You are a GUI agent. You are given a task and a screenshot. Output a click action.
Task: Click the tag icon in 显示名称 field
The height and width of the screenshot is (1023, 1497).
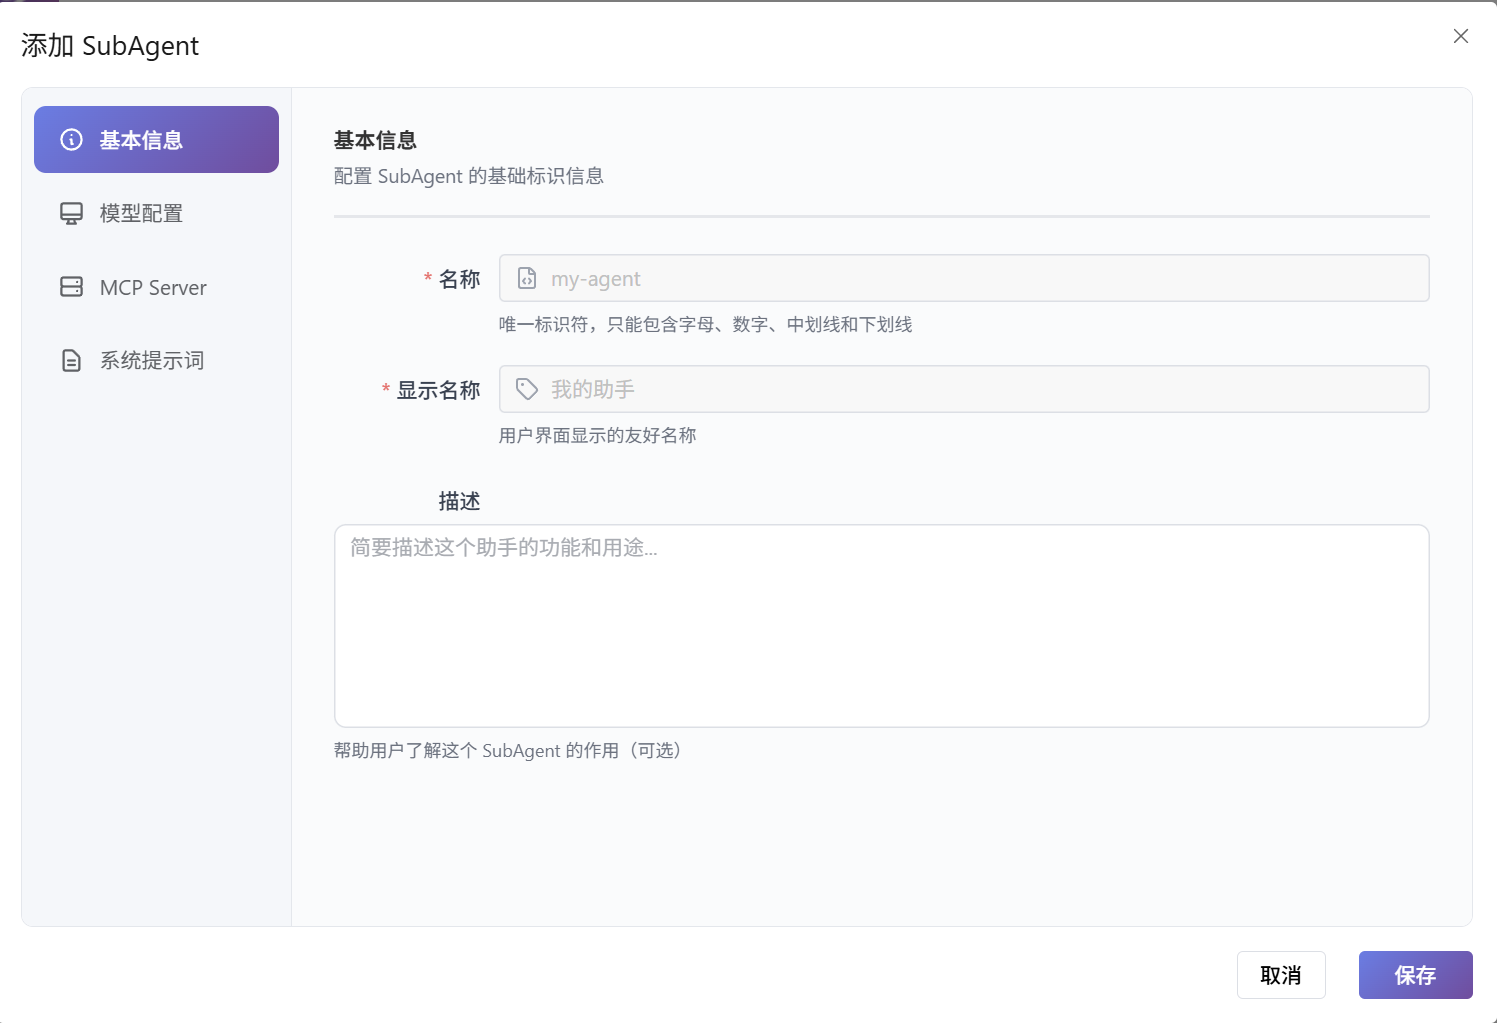[x=527, y=390]
